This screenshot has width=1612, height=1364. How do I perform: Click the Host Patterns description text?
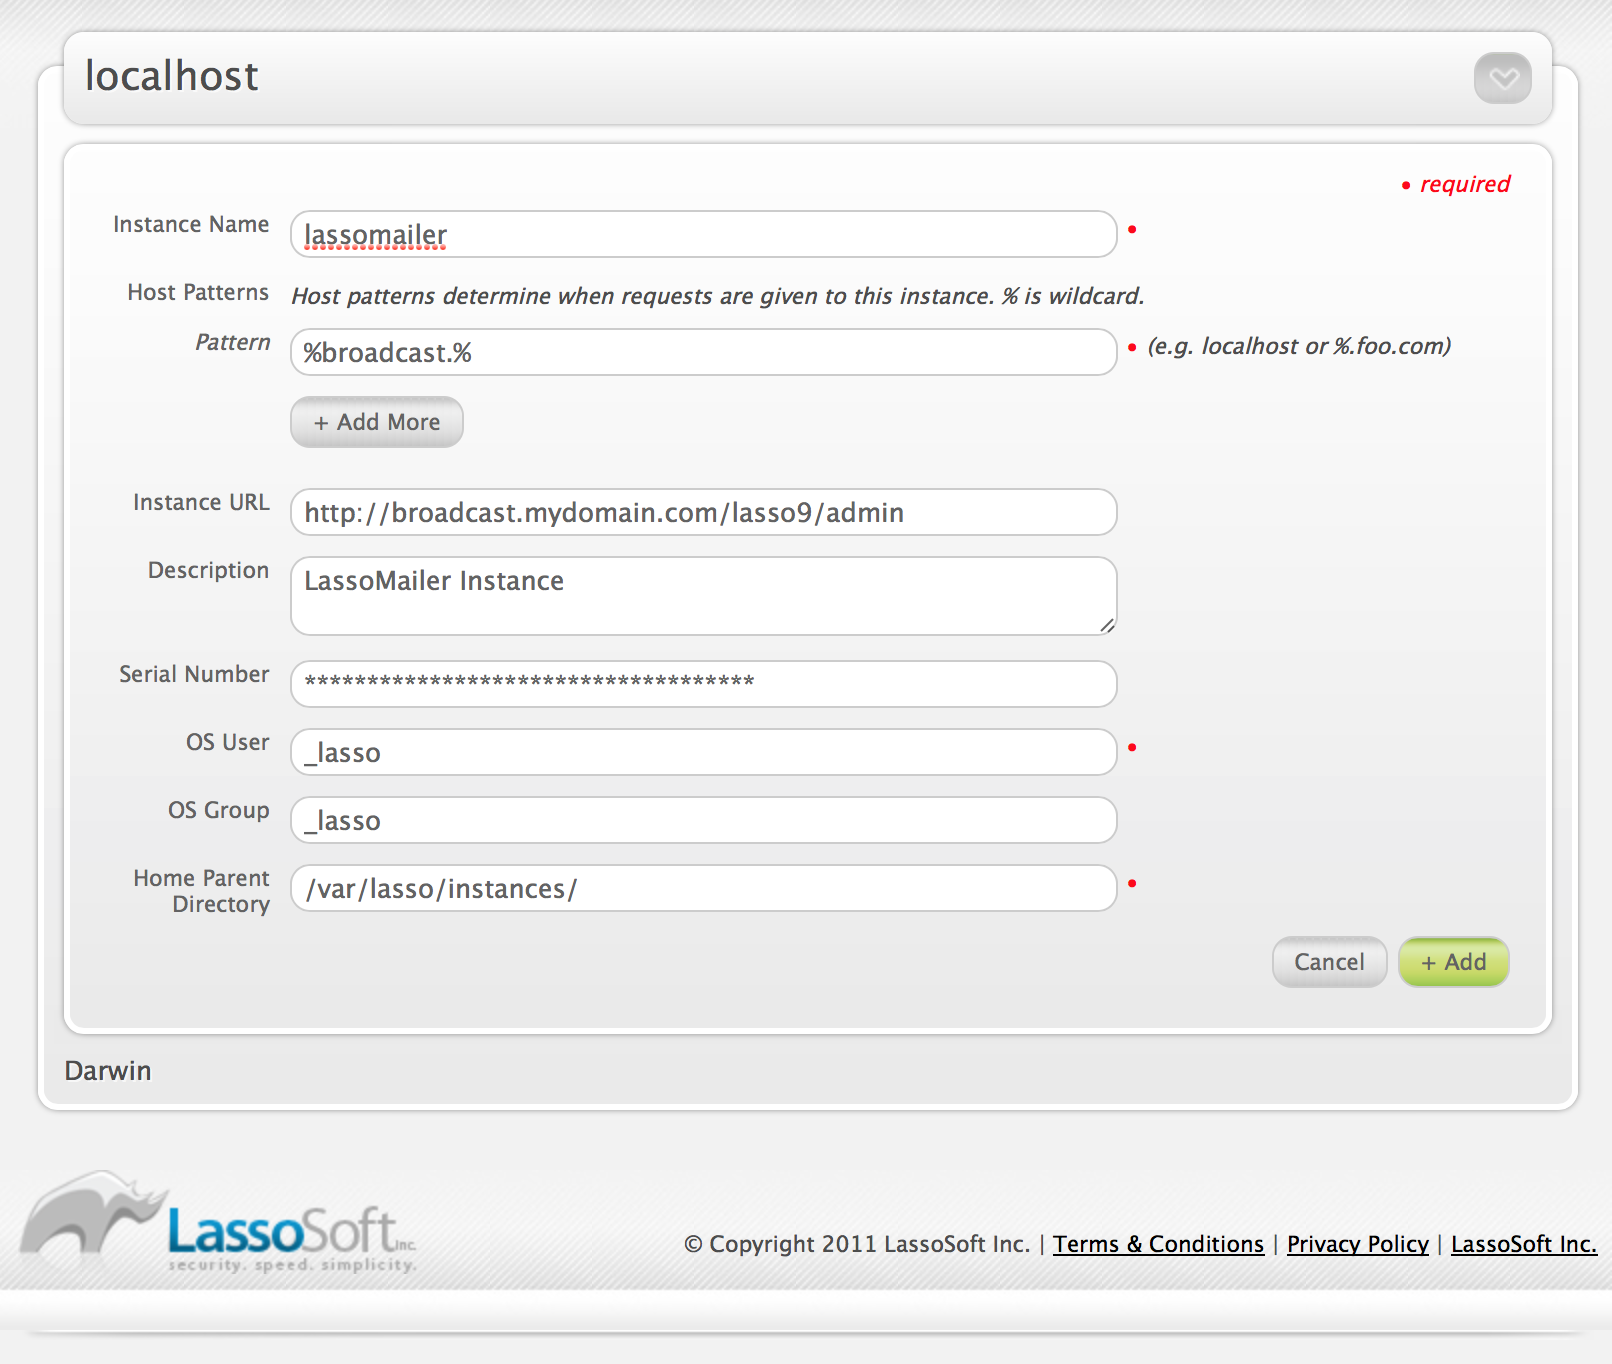717,296
